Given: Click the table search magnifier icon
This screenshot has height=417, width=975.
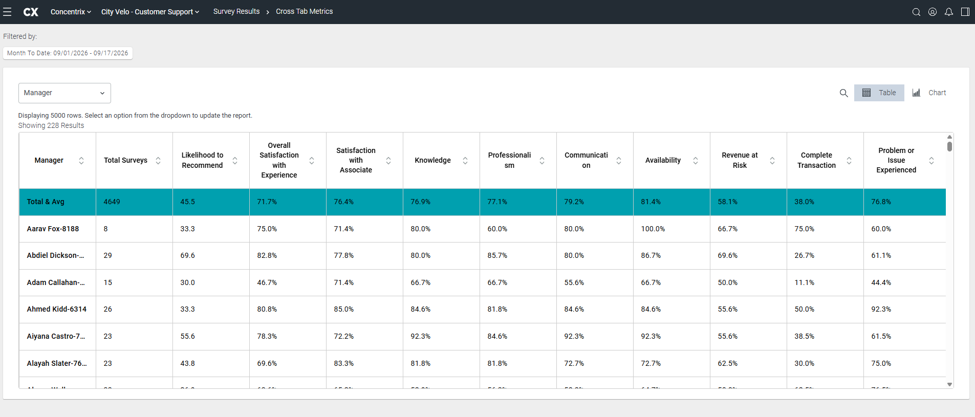Looking at the screenshot, I should point(844,93).
